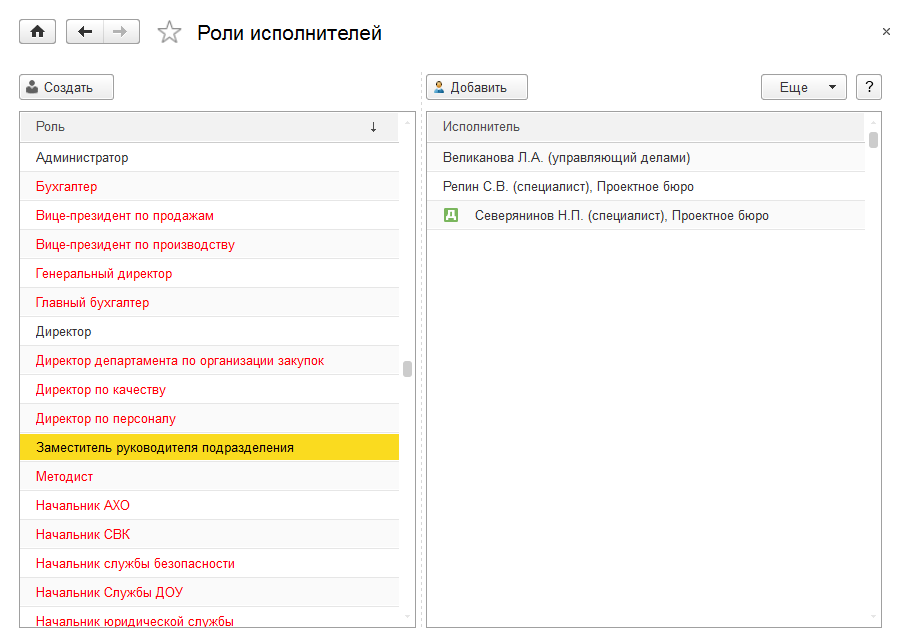Select Директор по качеству in list
This screenshot has width=908, height=642.
click(x=101, y=389)
